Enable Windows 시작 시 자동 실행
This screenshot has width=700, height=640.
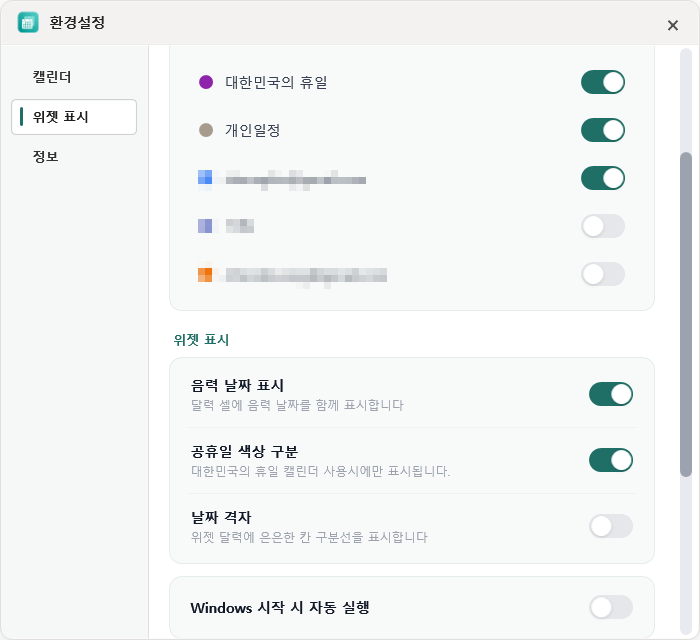coord(611,607)
